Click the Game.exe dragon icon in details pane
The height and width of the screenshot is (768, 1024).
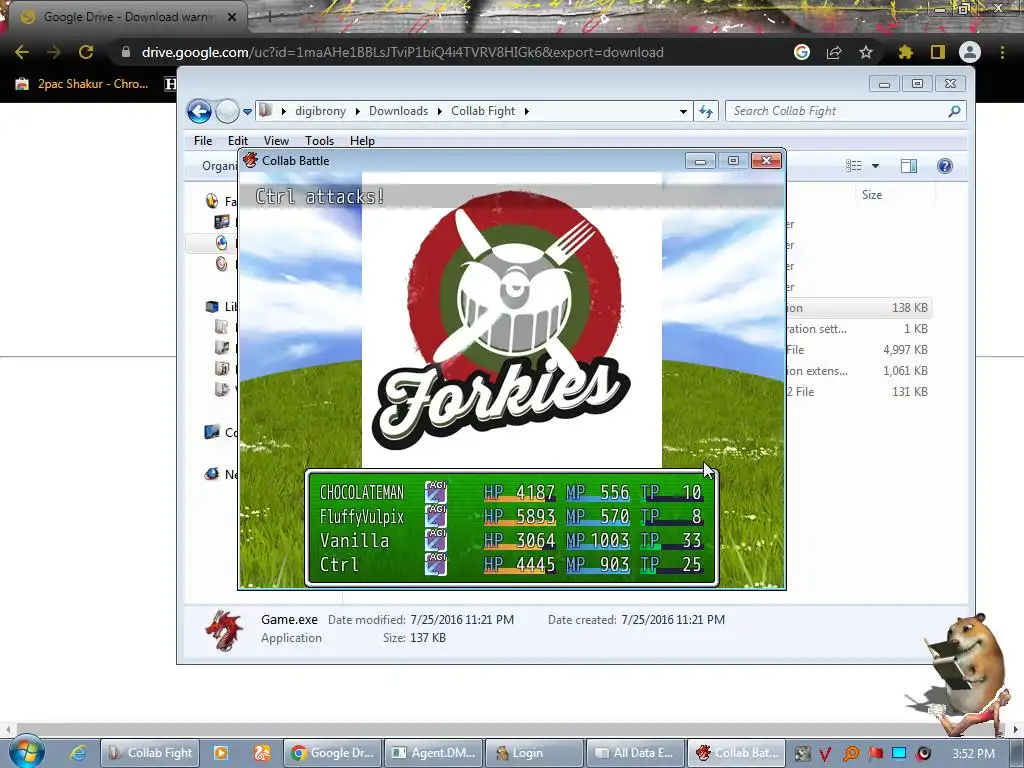(x=224, y=630)
